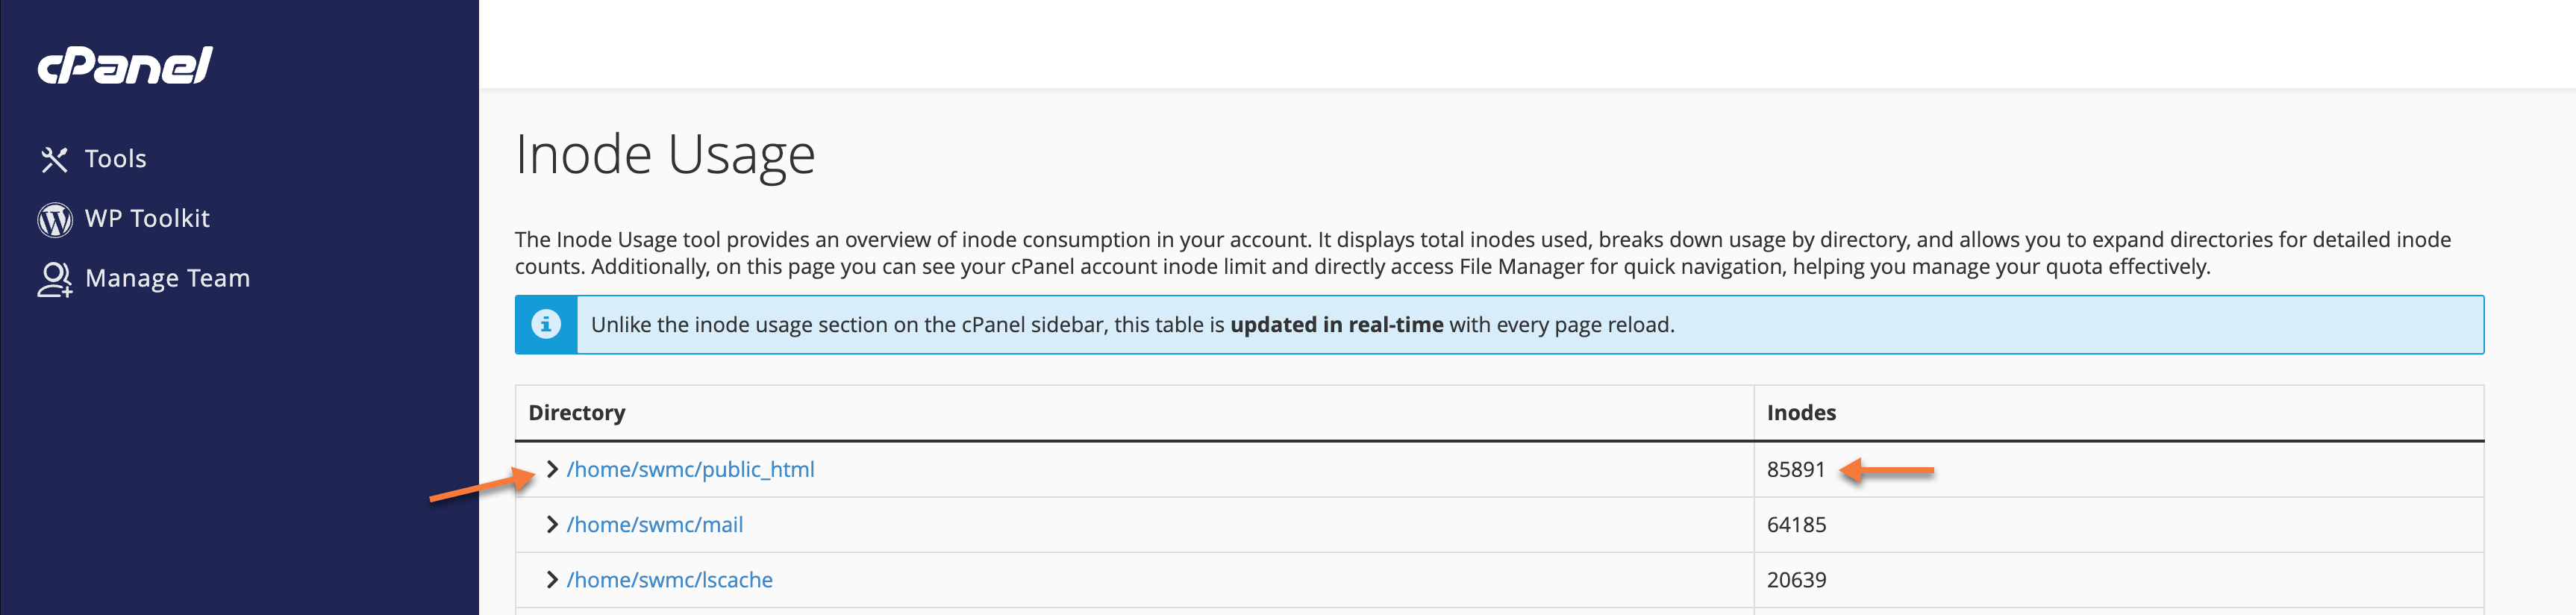This screenshot has width=2576, height=615.
Task: Click the user icon beside Manage Team
Action: tap(55, 279)
